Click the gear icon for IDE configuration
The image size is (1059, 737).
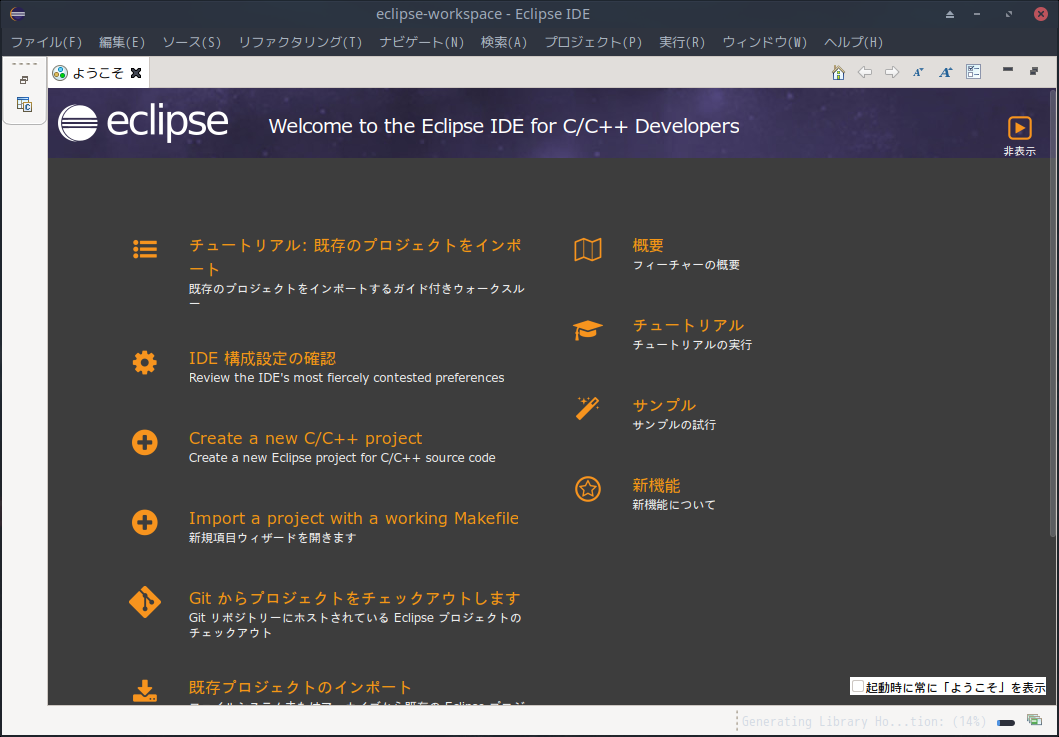tap(145, 363)
